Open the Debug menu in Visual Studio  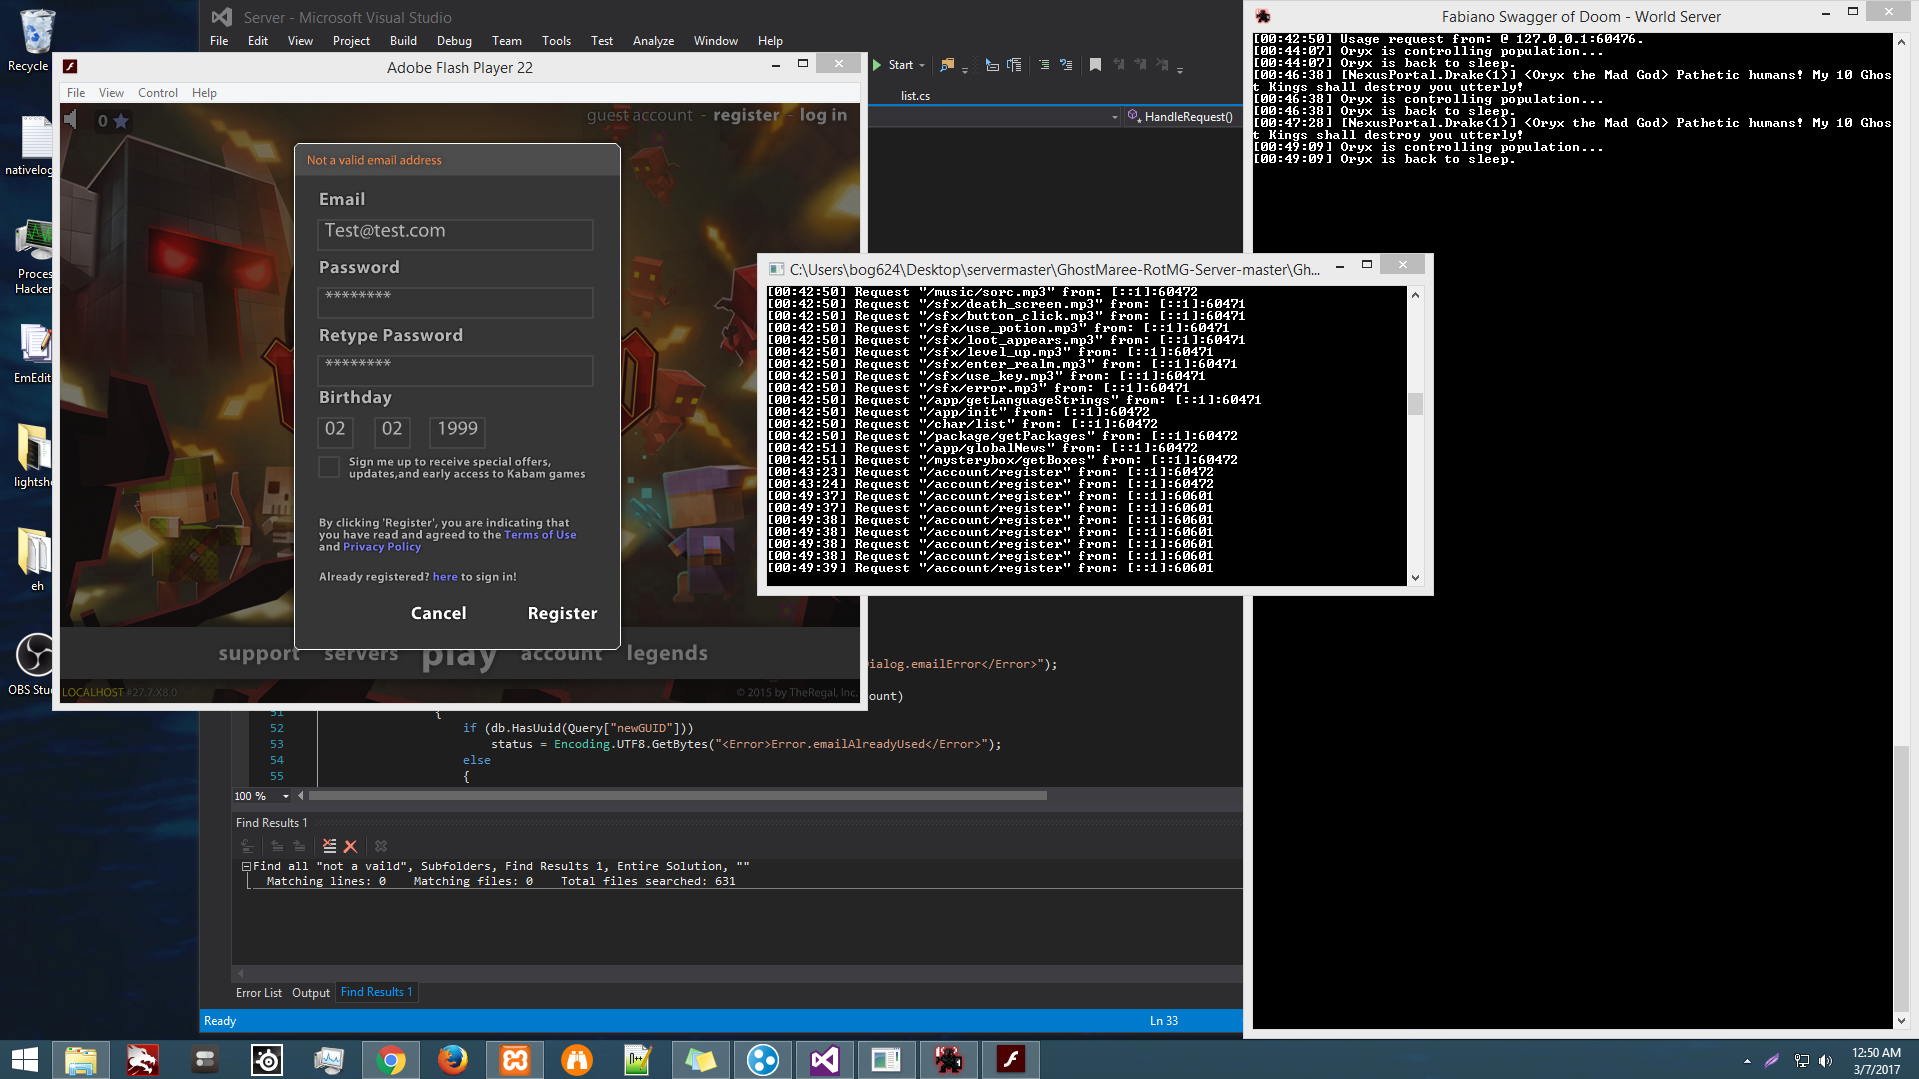coord(454,41)
